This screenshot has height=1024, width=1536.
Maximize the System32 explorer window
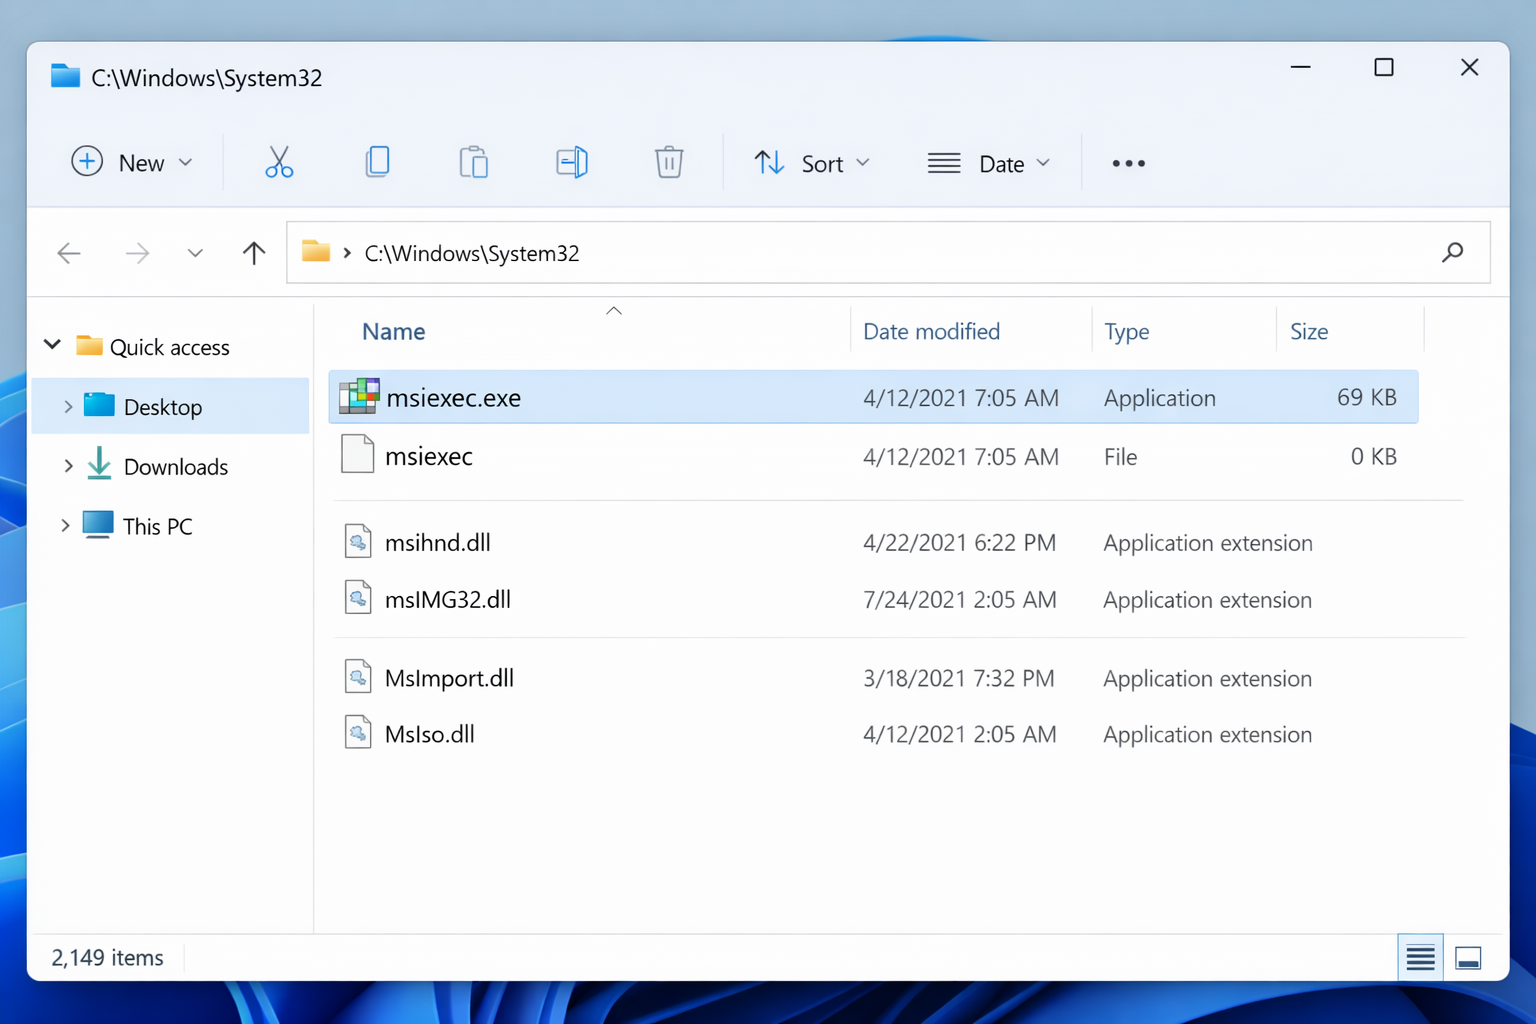[1384, 67]
